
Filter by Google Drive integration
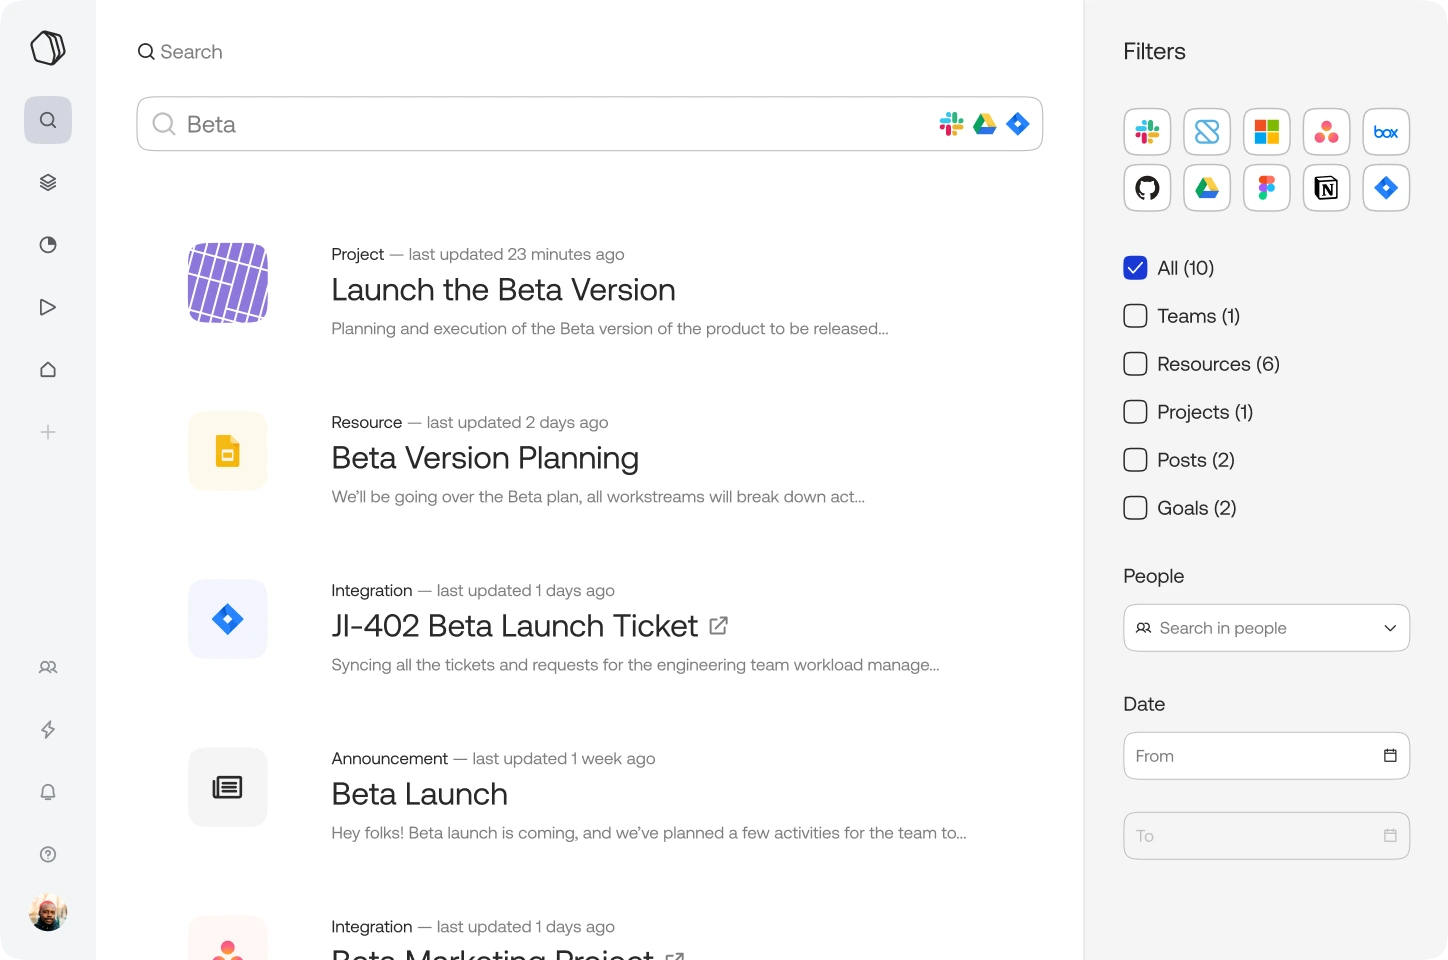[x=1207, y=188]
